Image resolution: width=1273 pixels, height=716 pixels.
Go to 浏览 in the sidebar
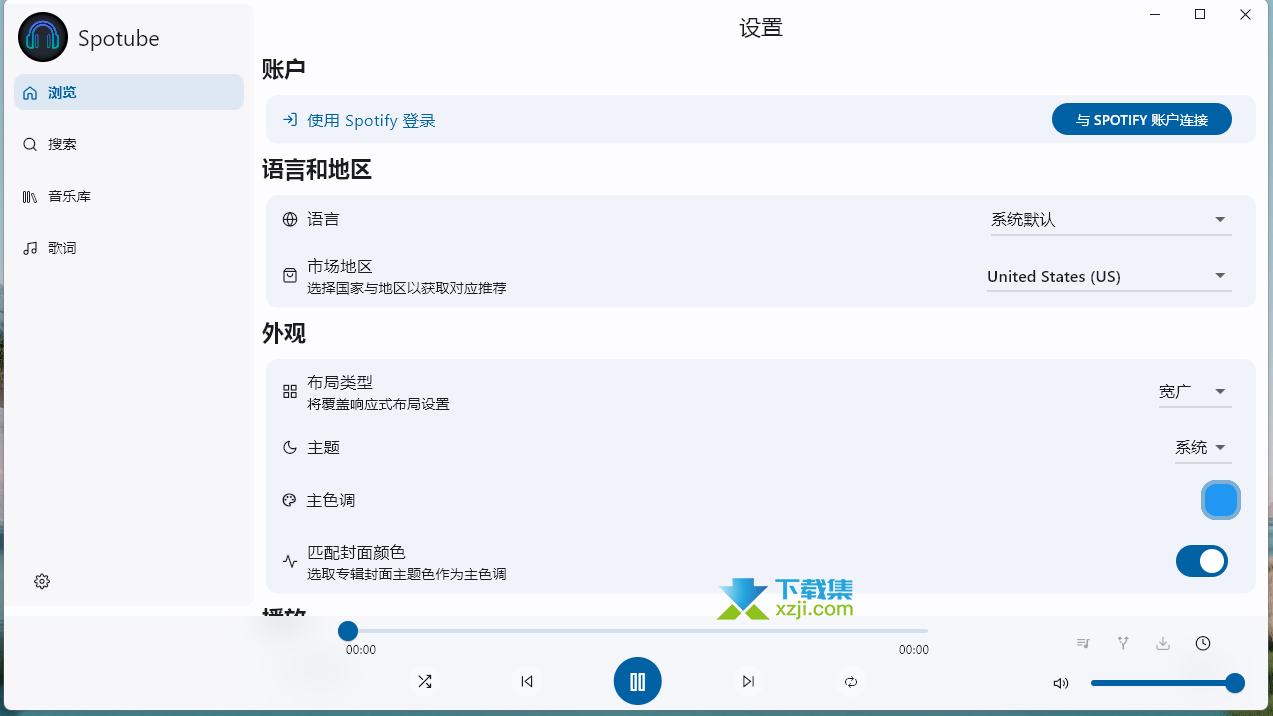coord(129,92)
